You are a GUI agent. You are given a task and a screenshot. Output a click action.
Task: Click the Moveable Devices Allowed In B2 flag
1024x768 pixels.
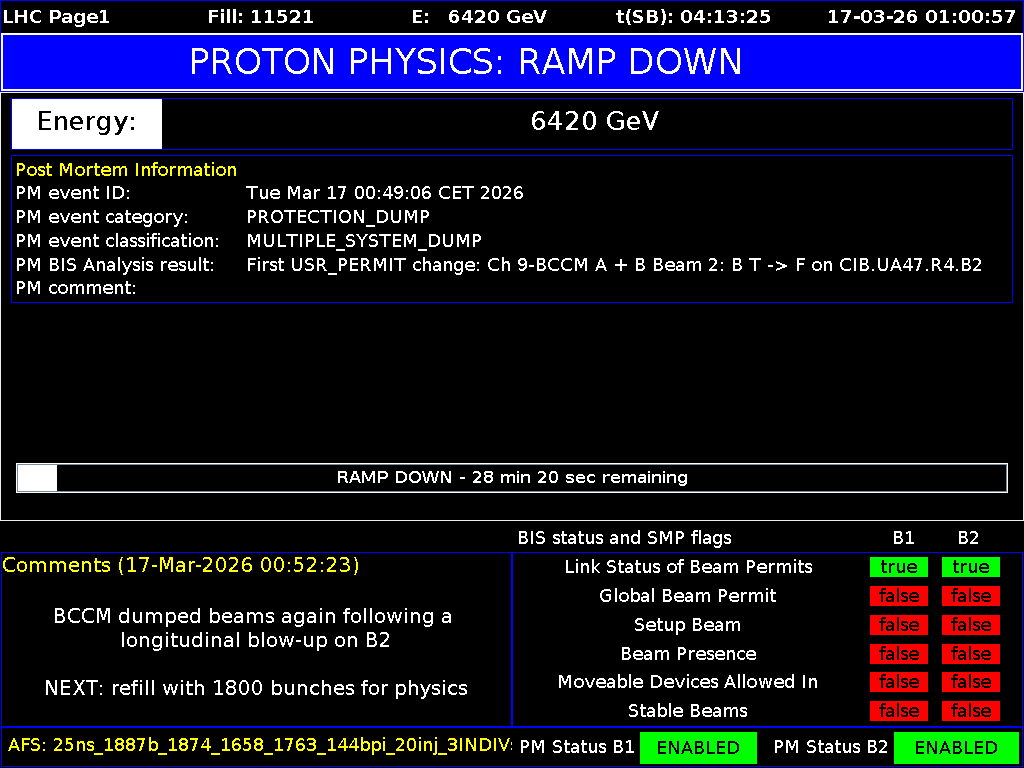point(968,682)
